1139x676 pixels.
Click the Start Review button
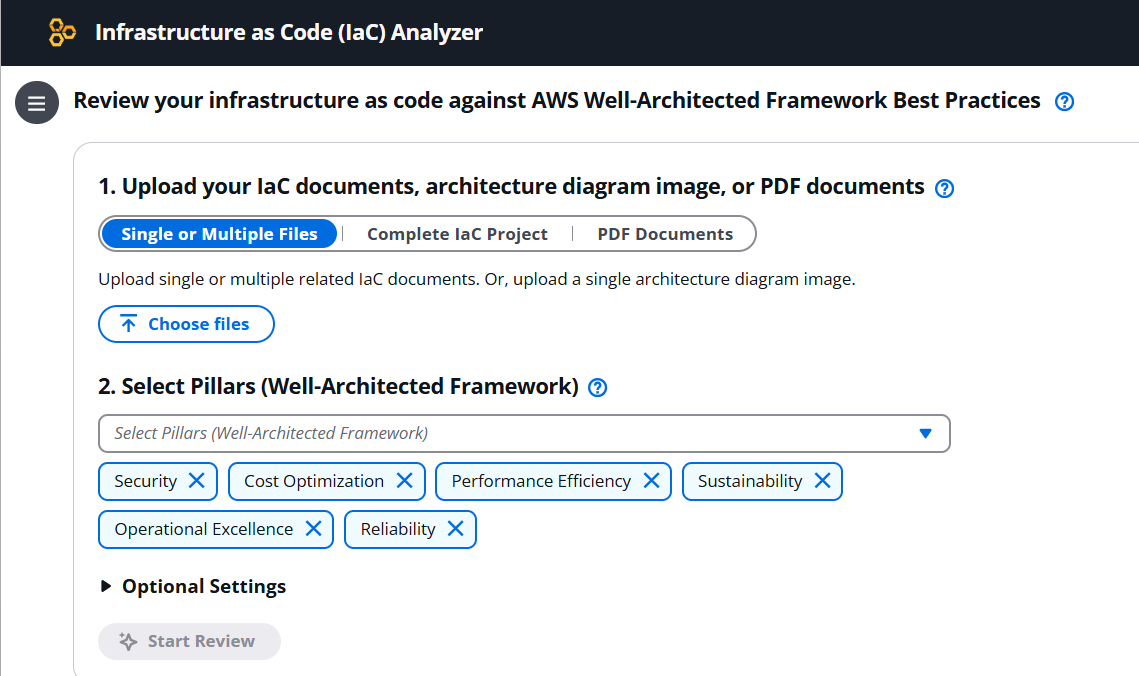(x=189, y=641)
